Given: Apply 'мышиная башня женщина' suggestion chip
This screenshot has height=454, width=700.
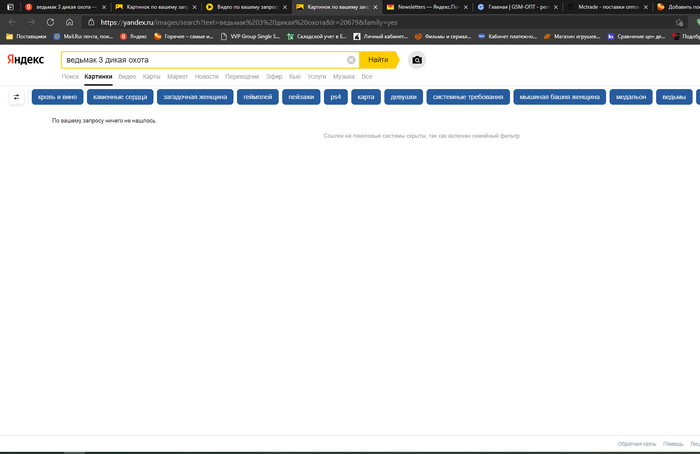Looking at the screenshot, I should click(x=560, y=97).
